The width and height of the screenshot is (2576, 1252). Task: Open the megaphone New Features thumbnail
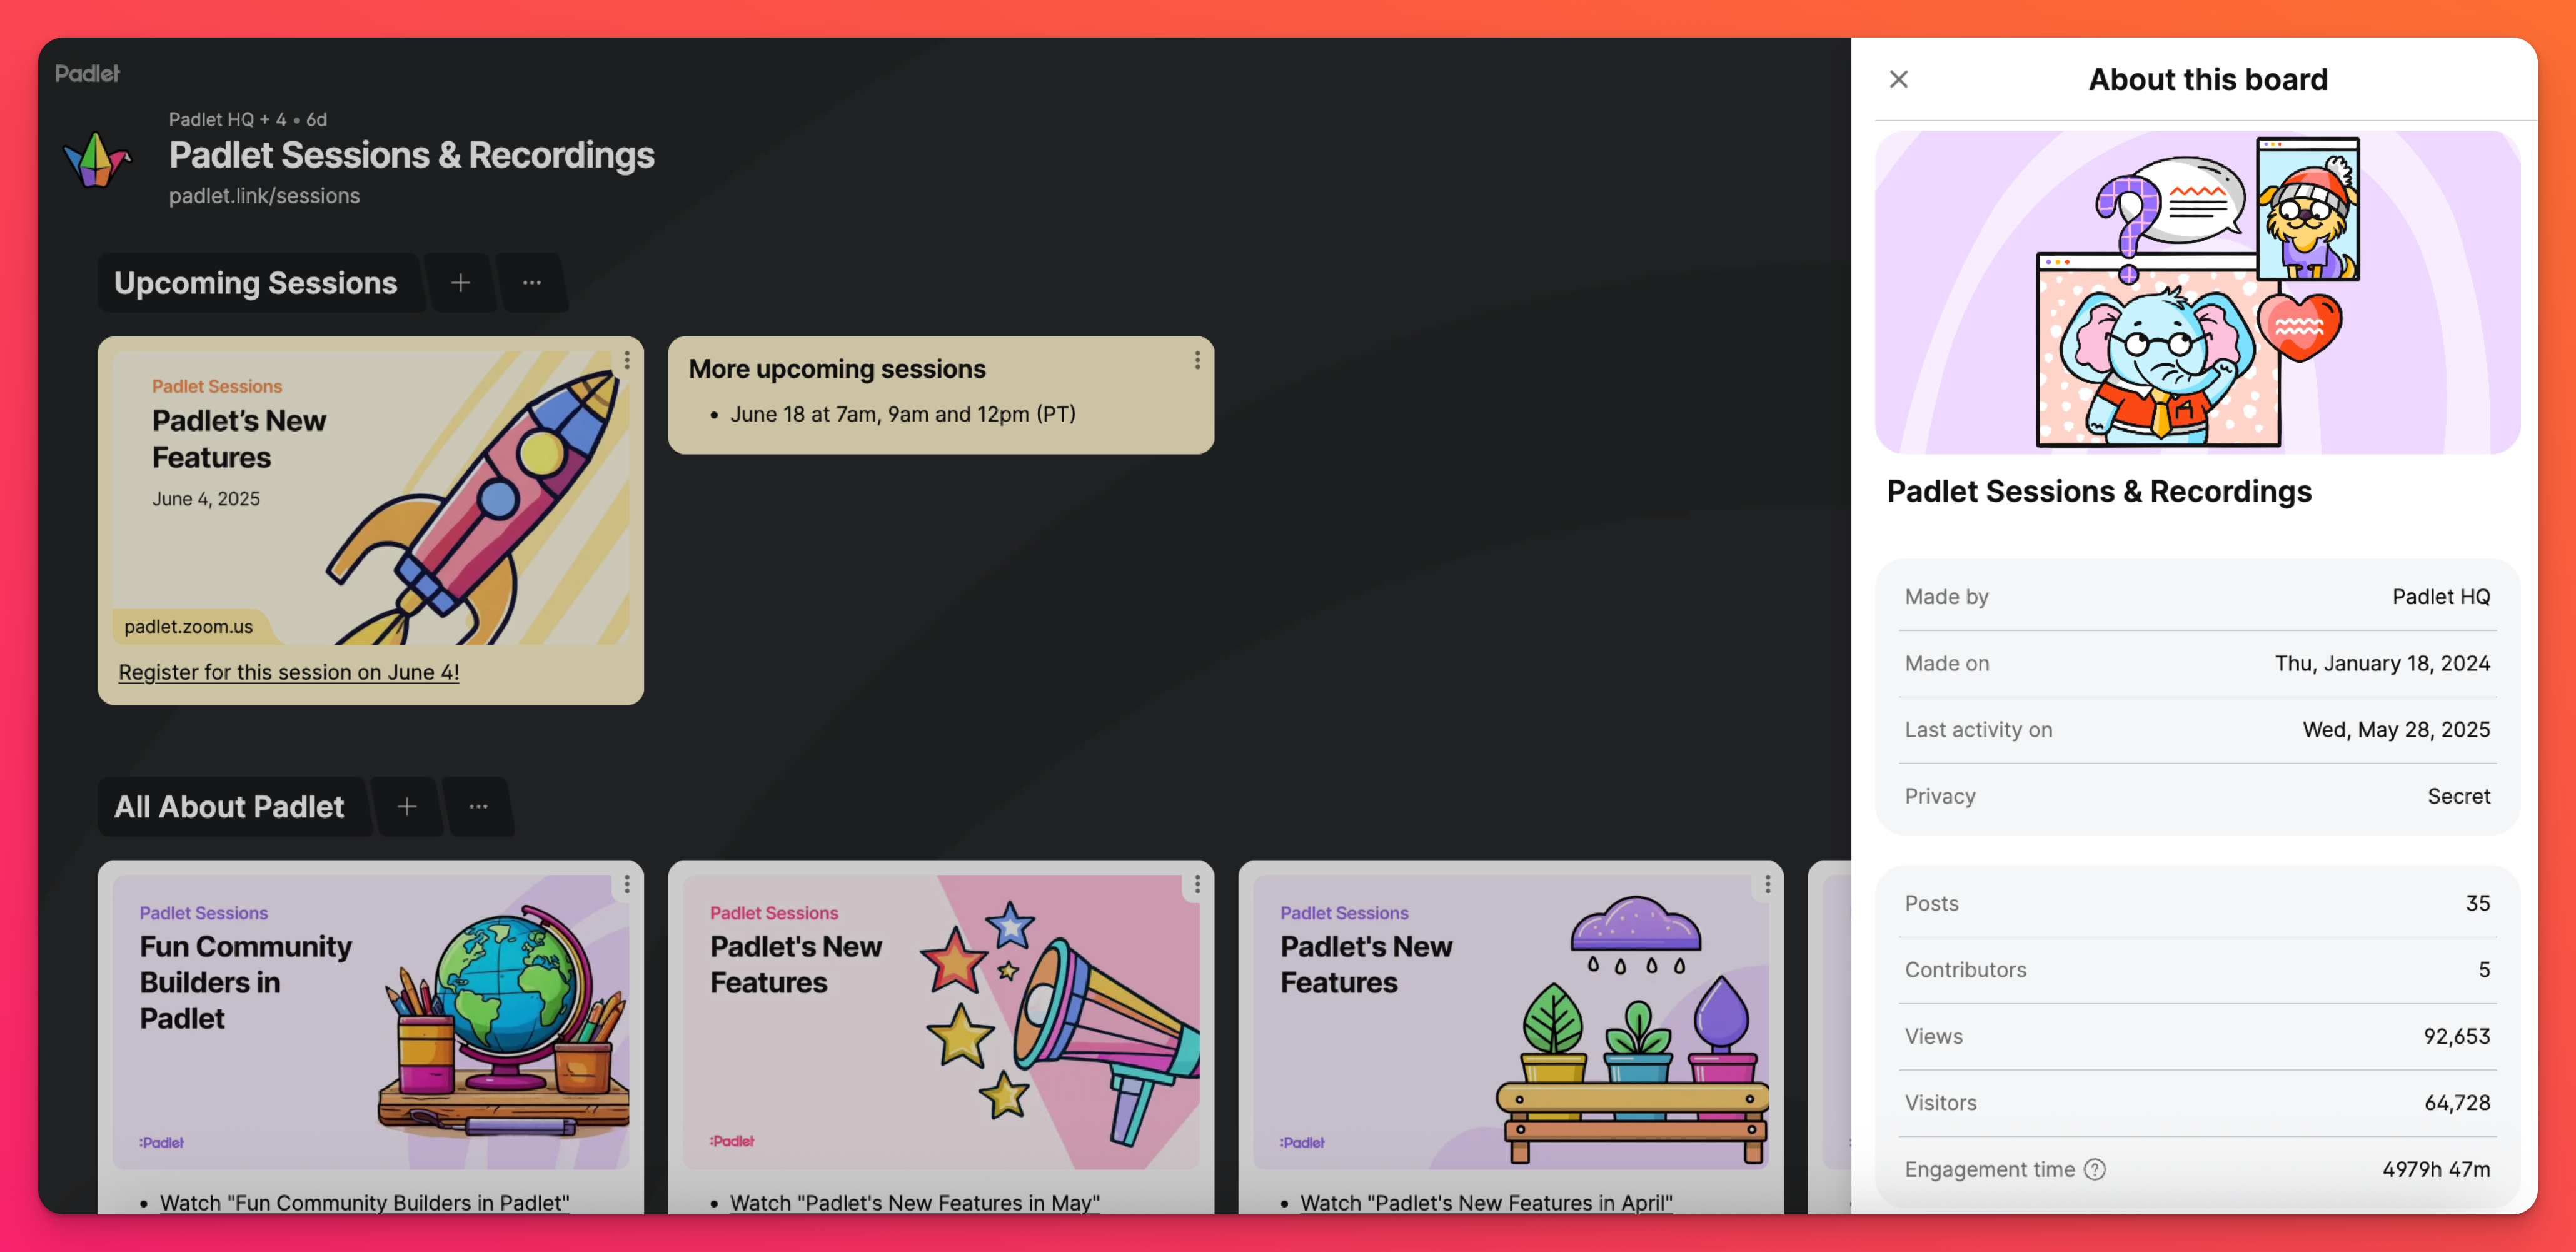941,1022
